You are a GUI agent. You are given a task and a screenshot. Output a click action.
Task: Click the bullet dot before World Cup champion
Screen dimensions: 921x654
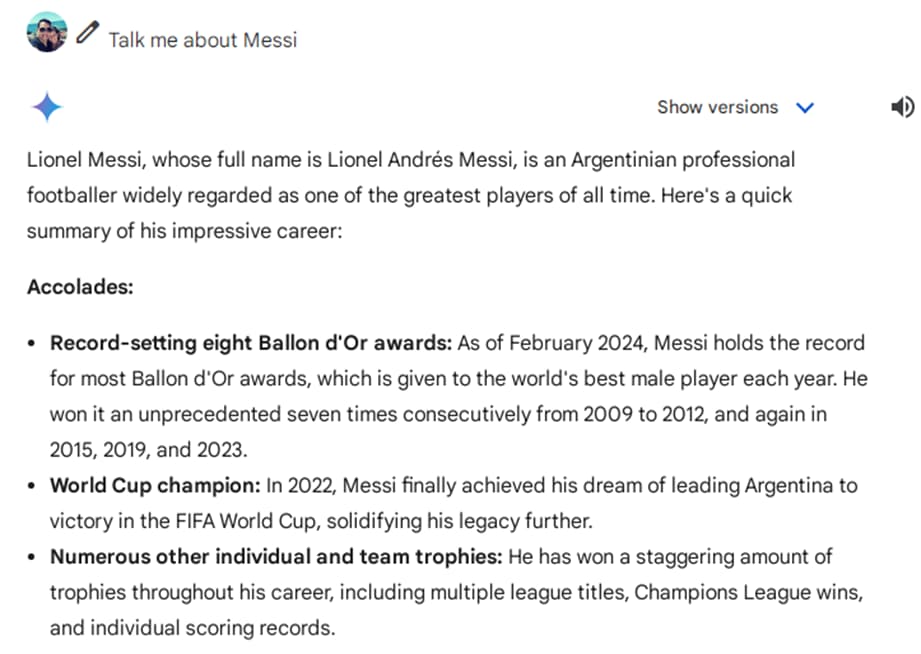coord(33,486)
